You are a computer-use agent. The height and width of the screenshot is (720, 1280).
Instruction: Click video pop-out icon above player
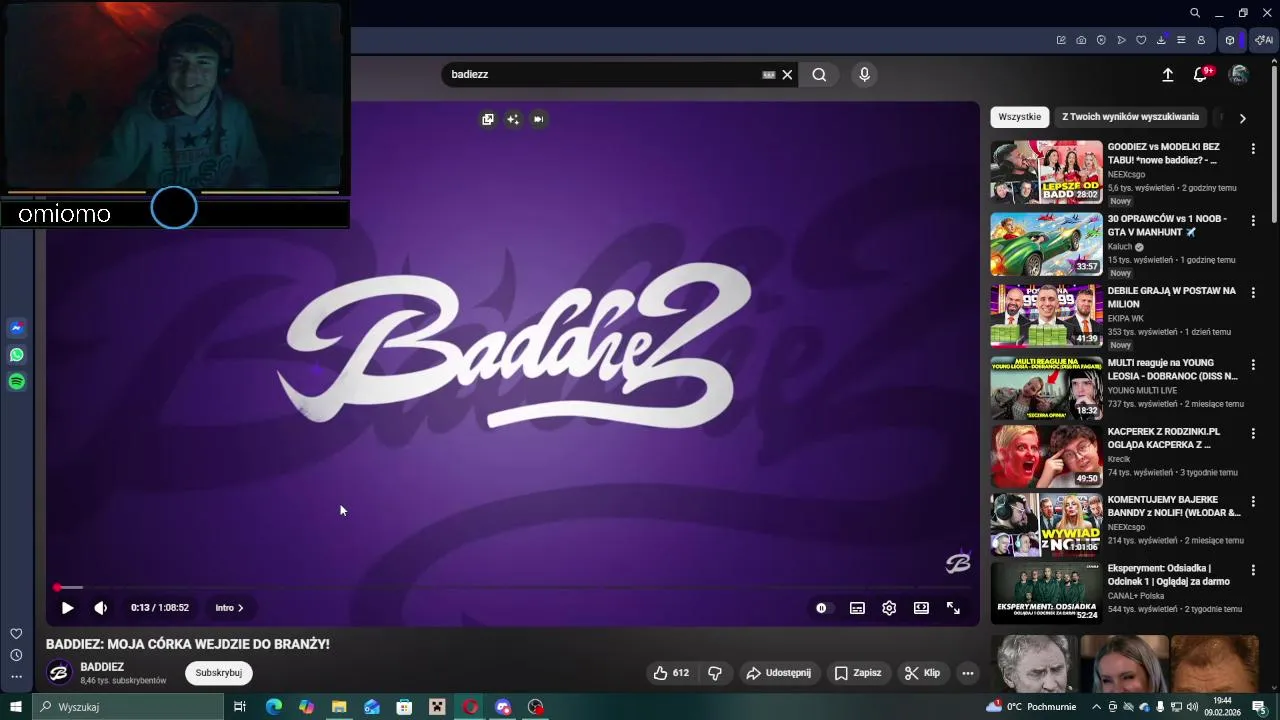[x=488, y=119]
